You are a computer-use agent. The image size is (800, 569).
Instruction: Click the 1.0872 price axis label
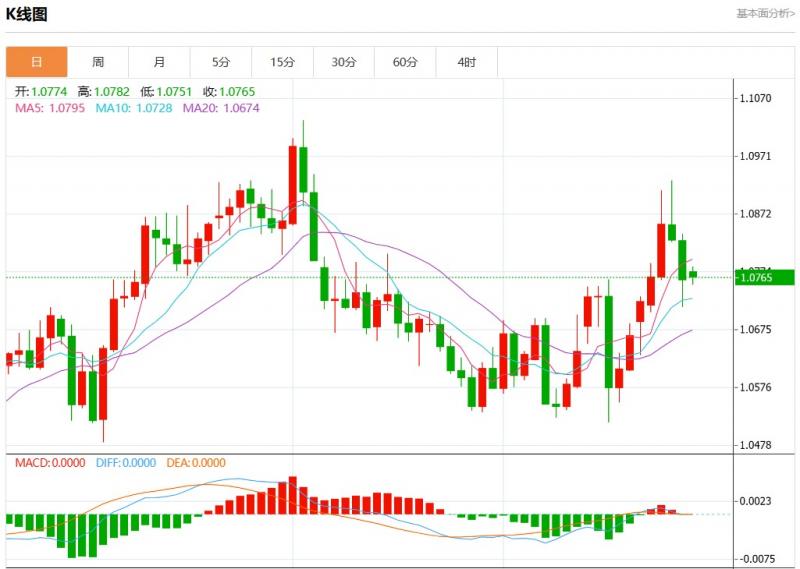point(756,214)
